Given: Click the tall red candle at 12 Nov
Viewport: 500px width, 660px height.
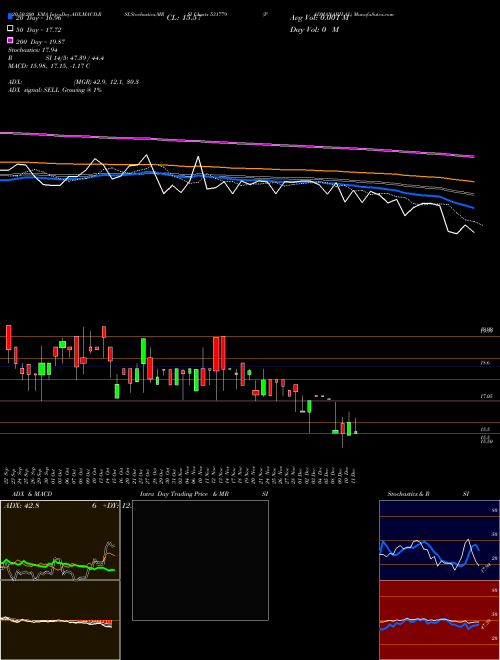Looking at the screenshot, I should (216, 354).
